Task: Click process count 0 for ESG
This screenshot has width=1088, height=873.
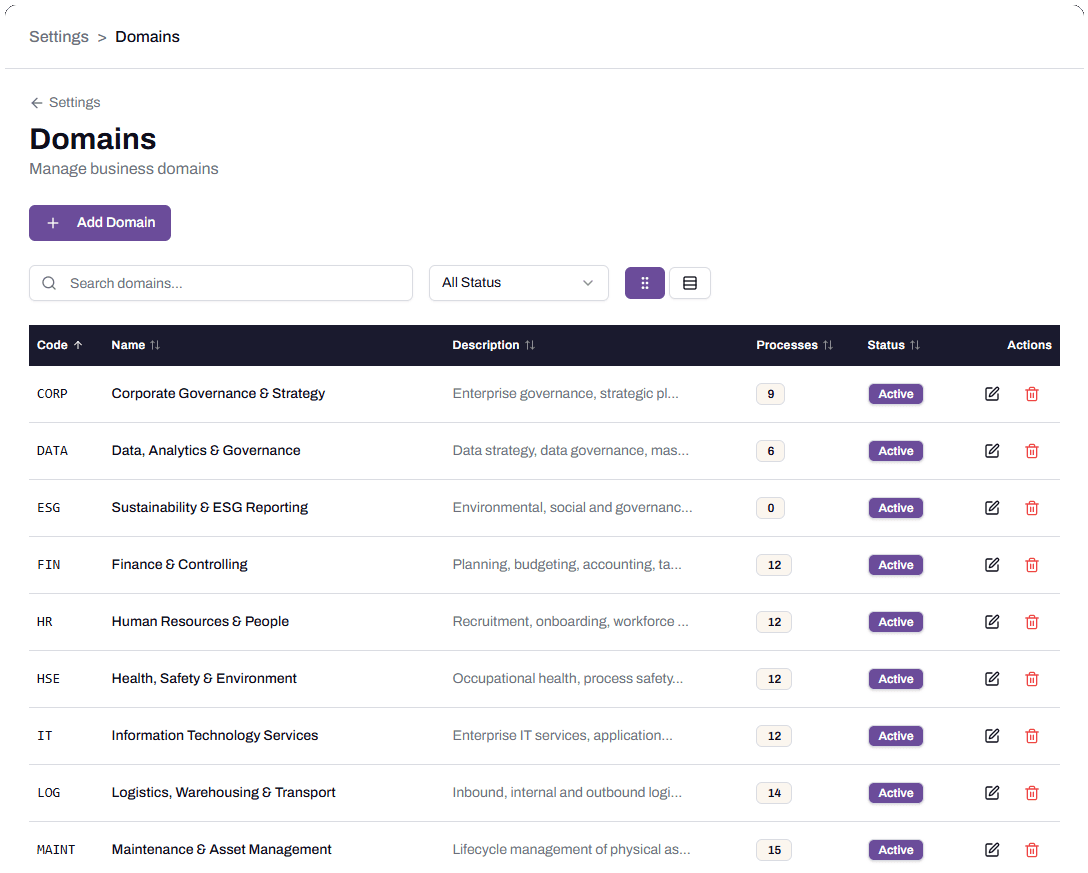Action: (x=770, y=507)
